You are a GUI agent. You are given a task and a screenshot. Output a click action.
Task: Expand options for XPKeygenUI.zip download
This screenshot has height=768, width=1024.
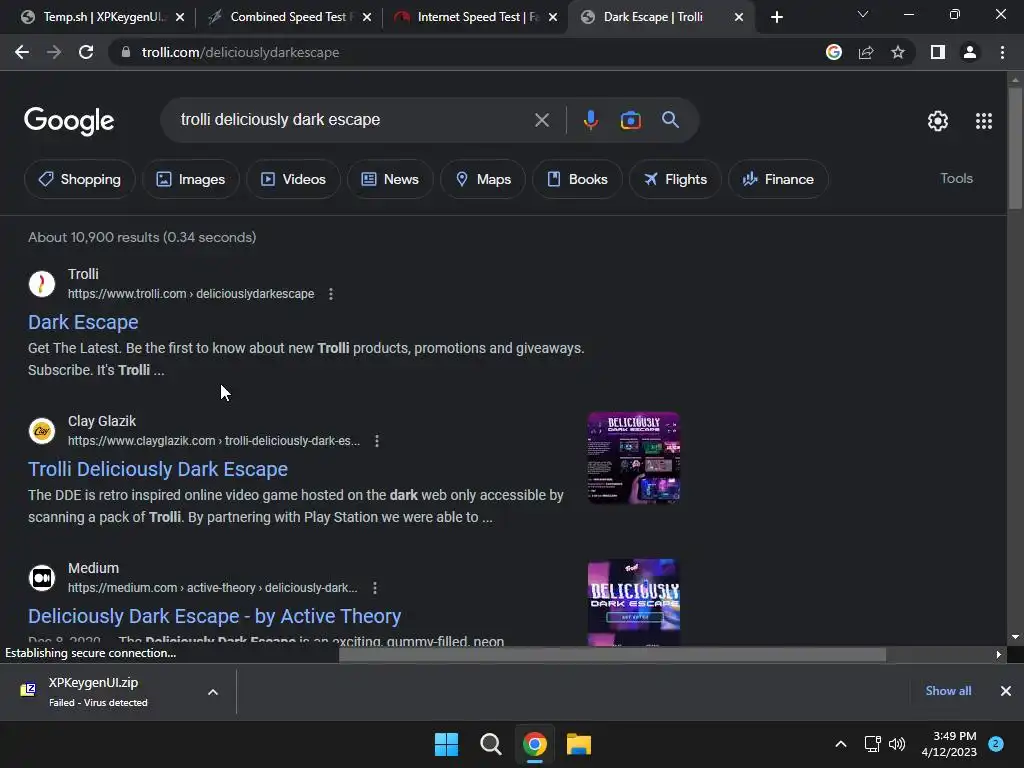[x=213, y=692]
